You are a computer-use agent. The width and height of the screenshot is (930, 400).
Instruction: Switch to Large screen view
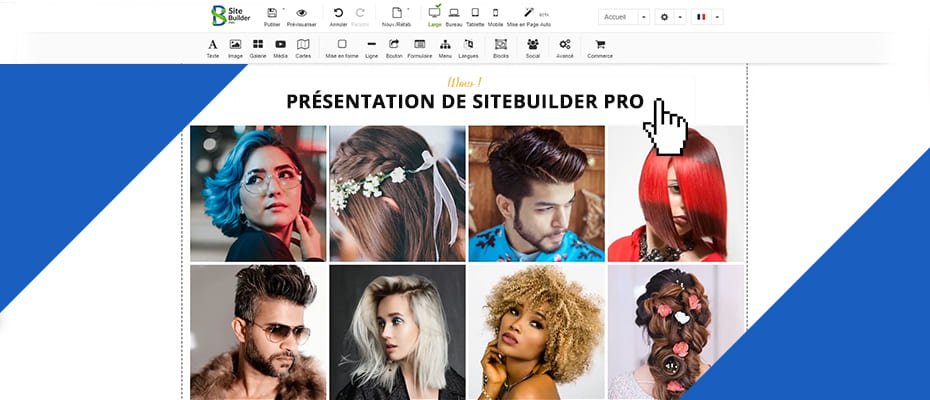pyautogui.click(x=434, y=17)
